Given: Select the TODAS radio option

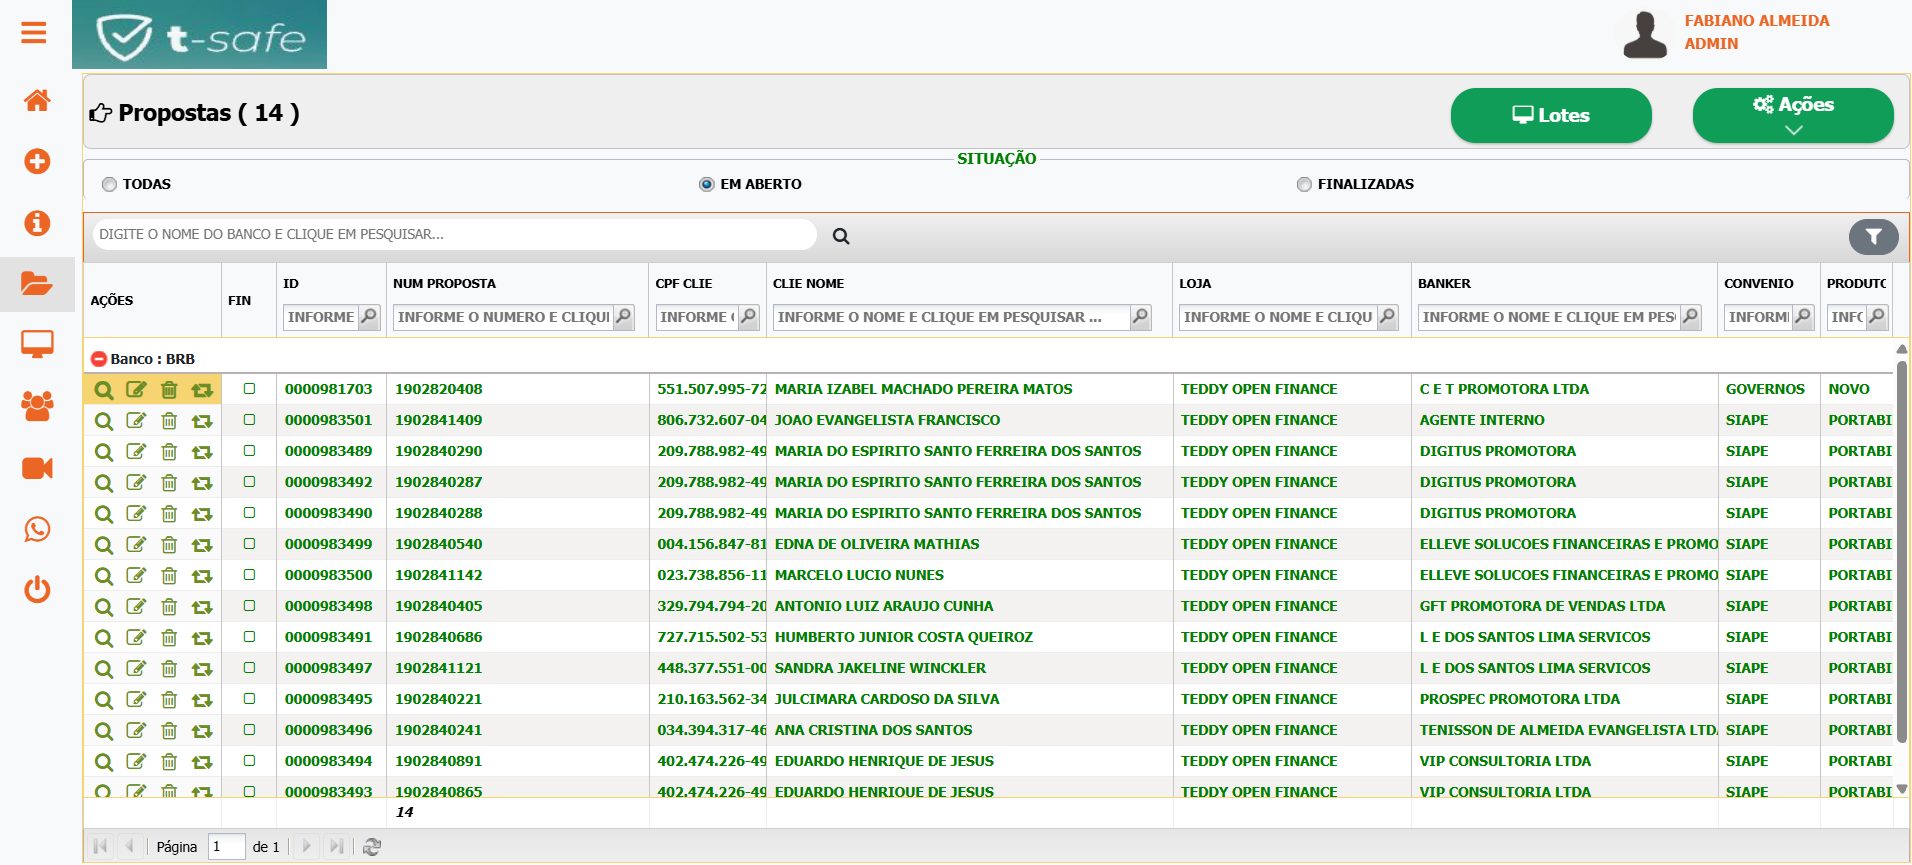Looking at the screenshot, I should (109, 184).
